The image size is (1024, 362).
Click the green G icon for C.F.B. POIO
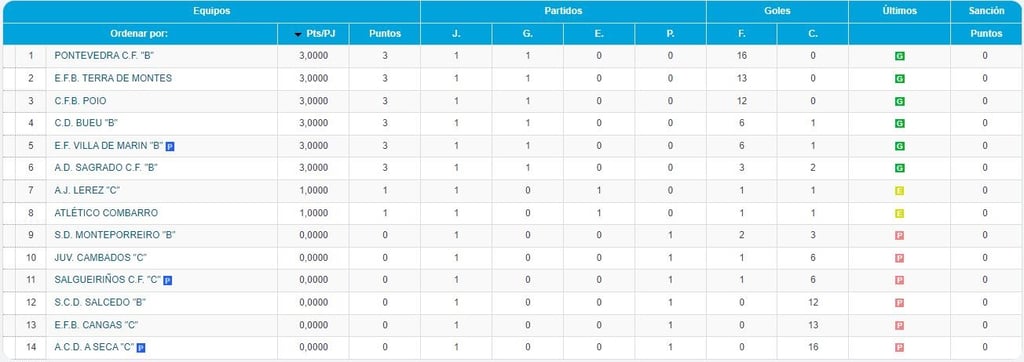899,101
